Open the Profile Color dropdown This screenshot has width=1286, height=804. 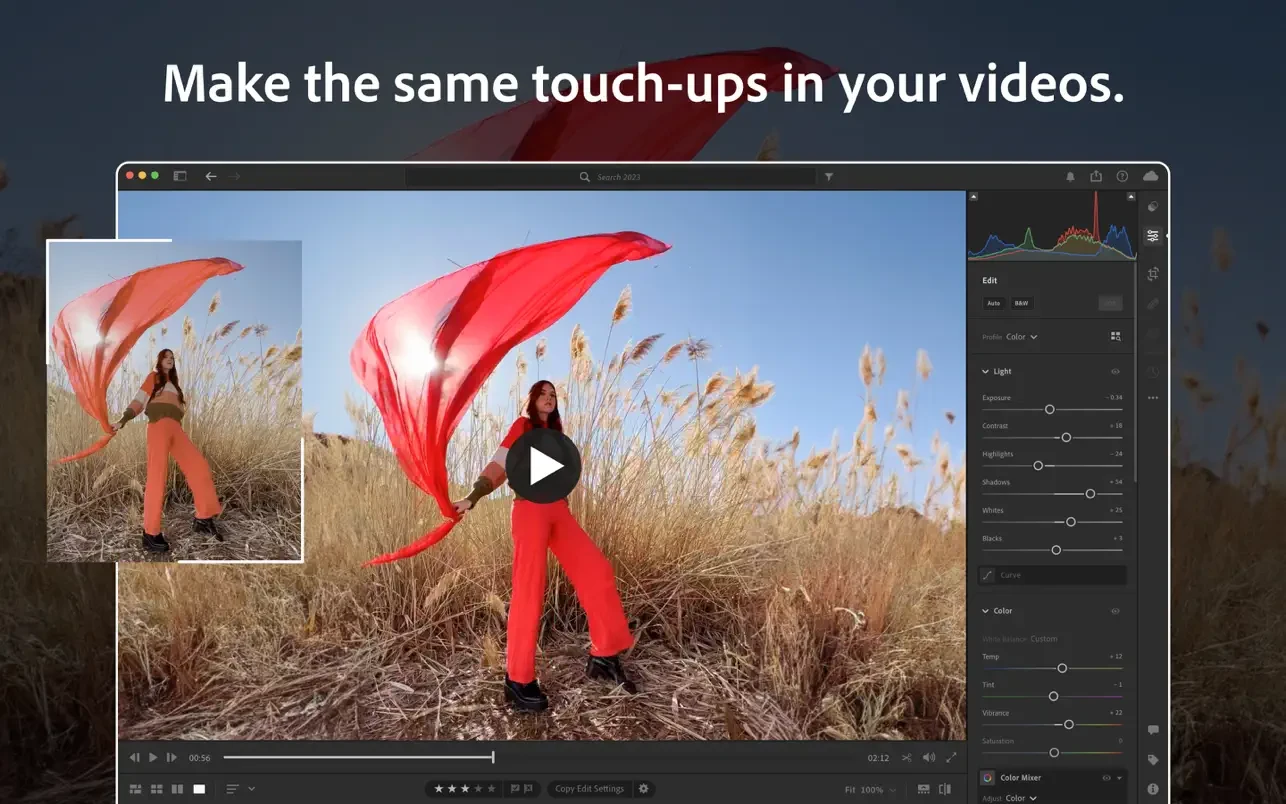(1021, 337)
